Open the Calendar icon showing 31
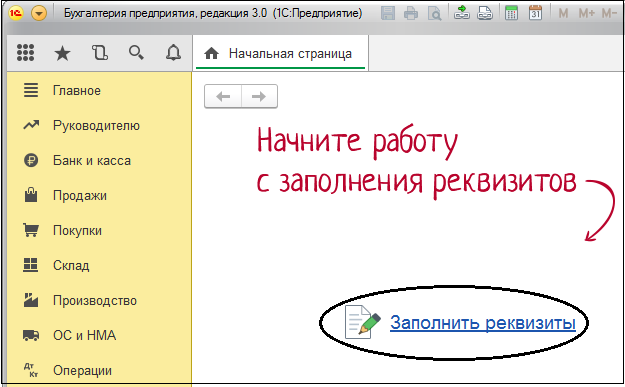The width and height of the screenshot is (625, 387). [x=535, y=13]
